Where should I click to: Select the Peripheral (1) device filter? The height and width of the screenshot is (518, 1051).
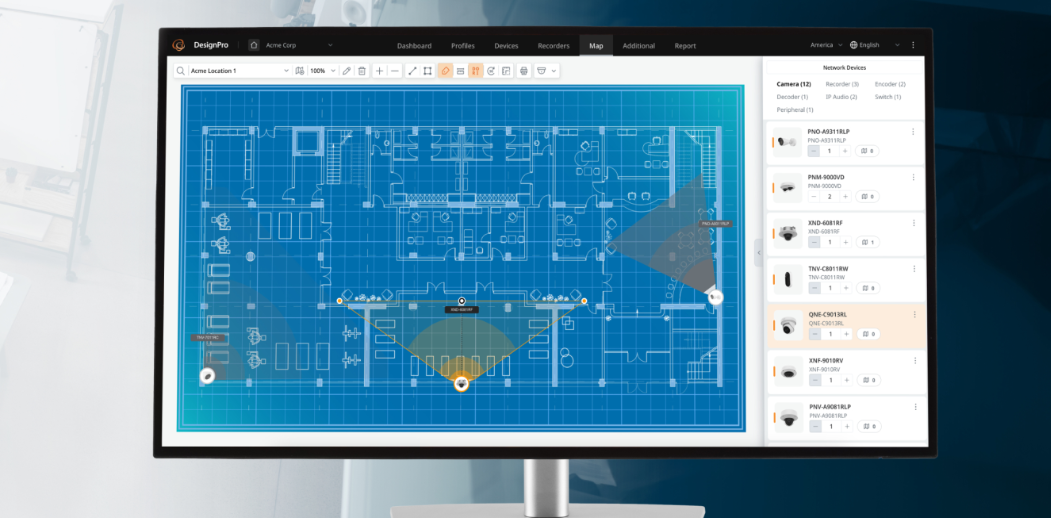[795, 110]
